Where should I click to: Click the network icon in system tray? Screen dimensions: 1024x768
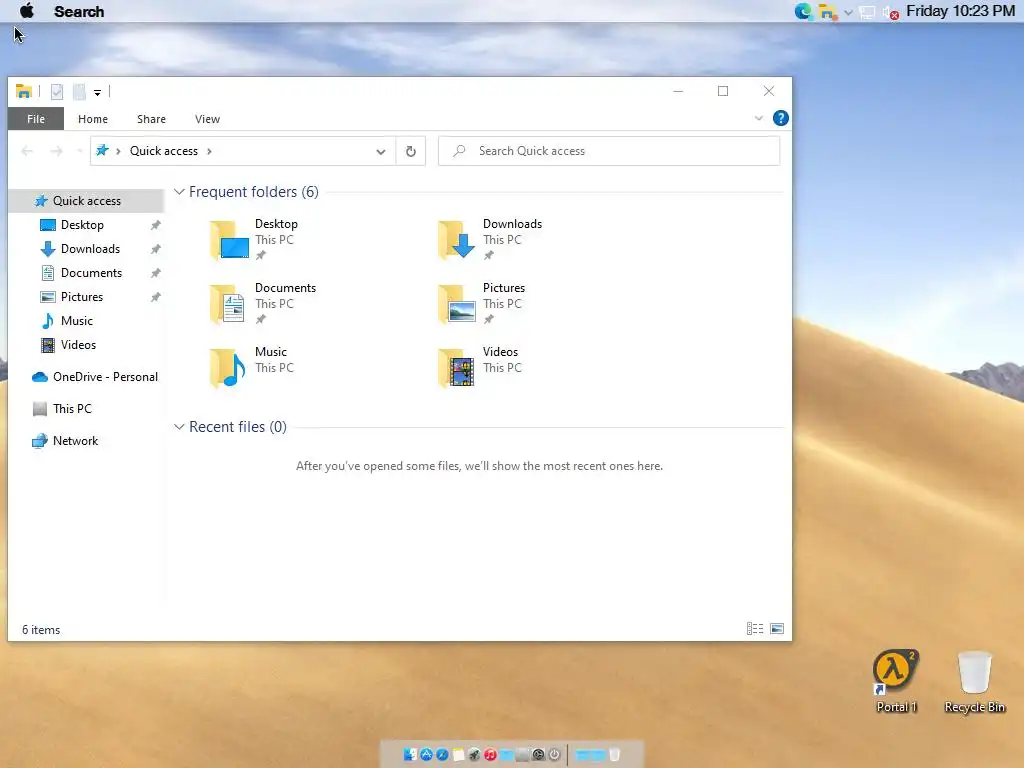point(867,12)
